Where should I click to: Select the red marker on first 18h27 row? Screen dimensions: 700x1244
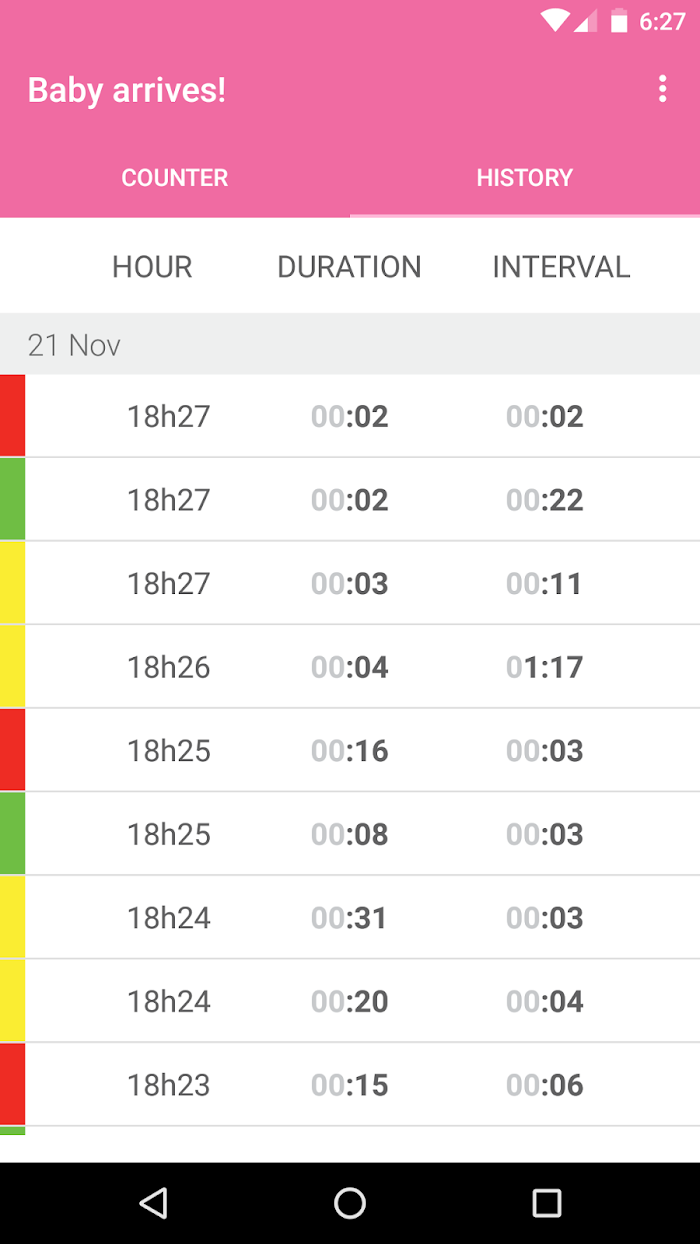tap(12, 416)
